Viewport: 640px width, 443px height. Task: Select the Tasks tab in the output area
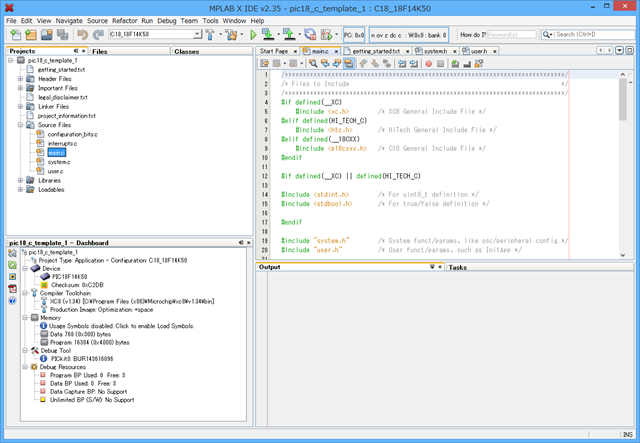(x=457, y=267)
